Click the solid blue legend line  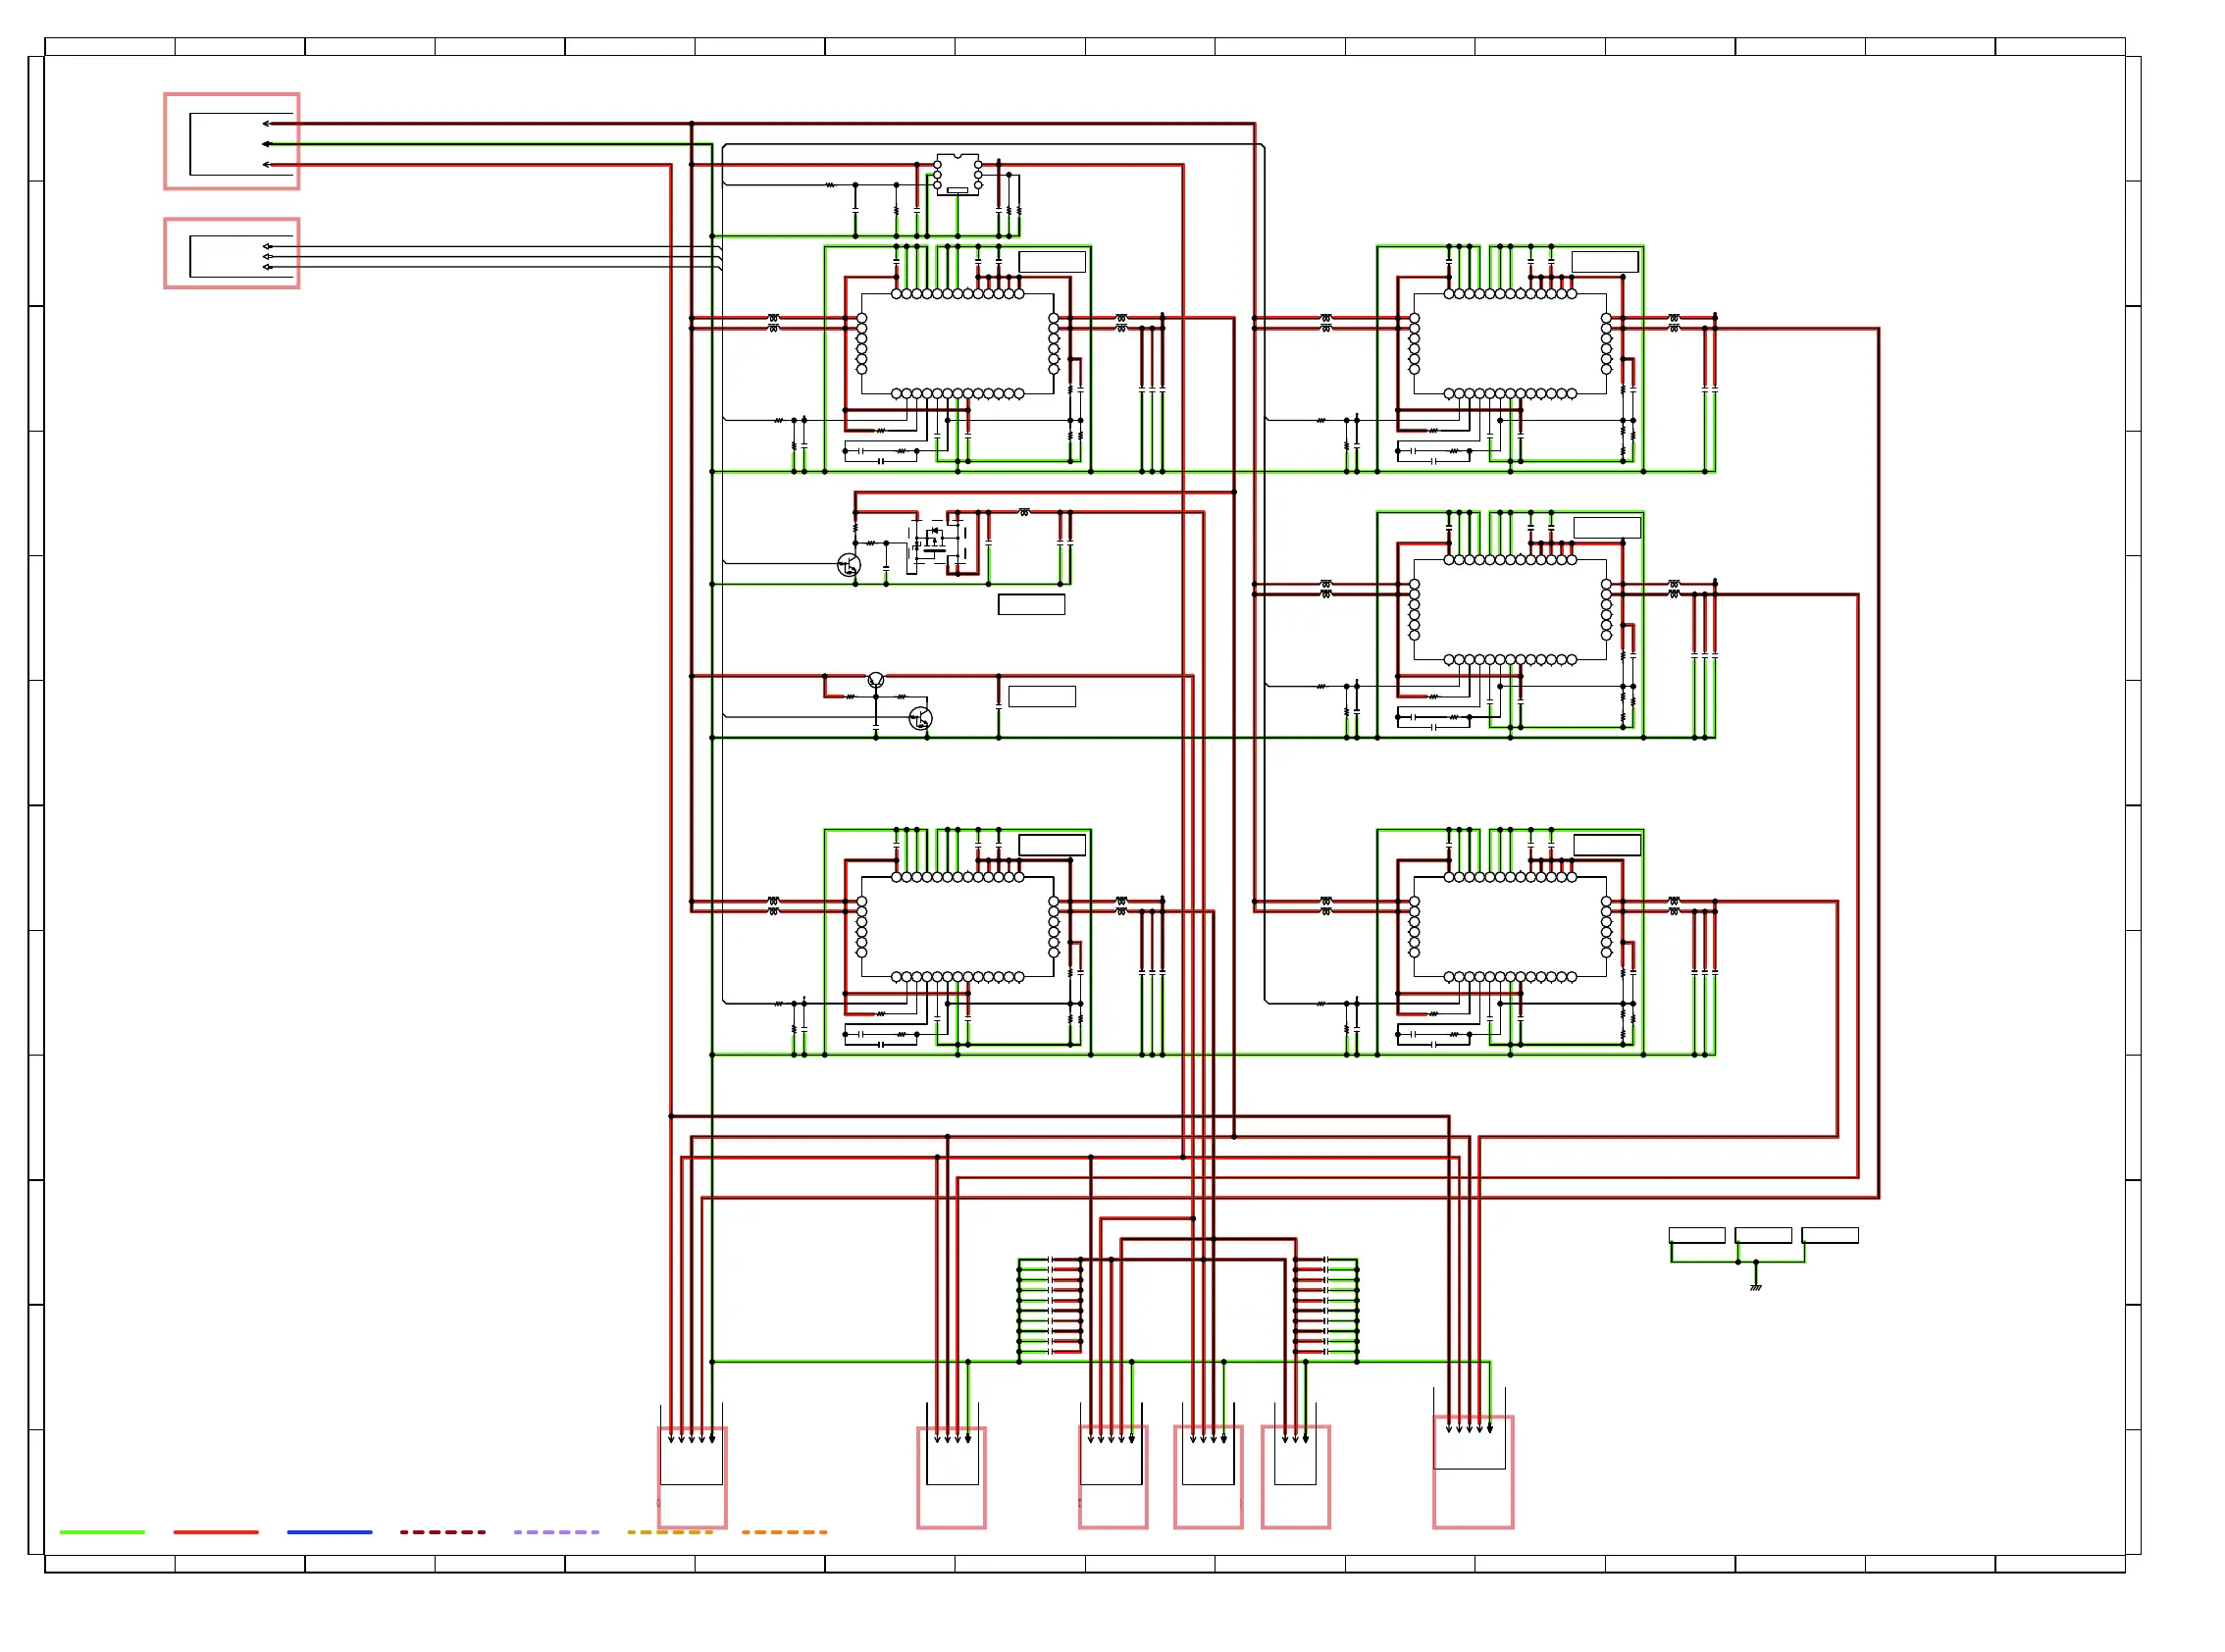tap(330, 1531)
